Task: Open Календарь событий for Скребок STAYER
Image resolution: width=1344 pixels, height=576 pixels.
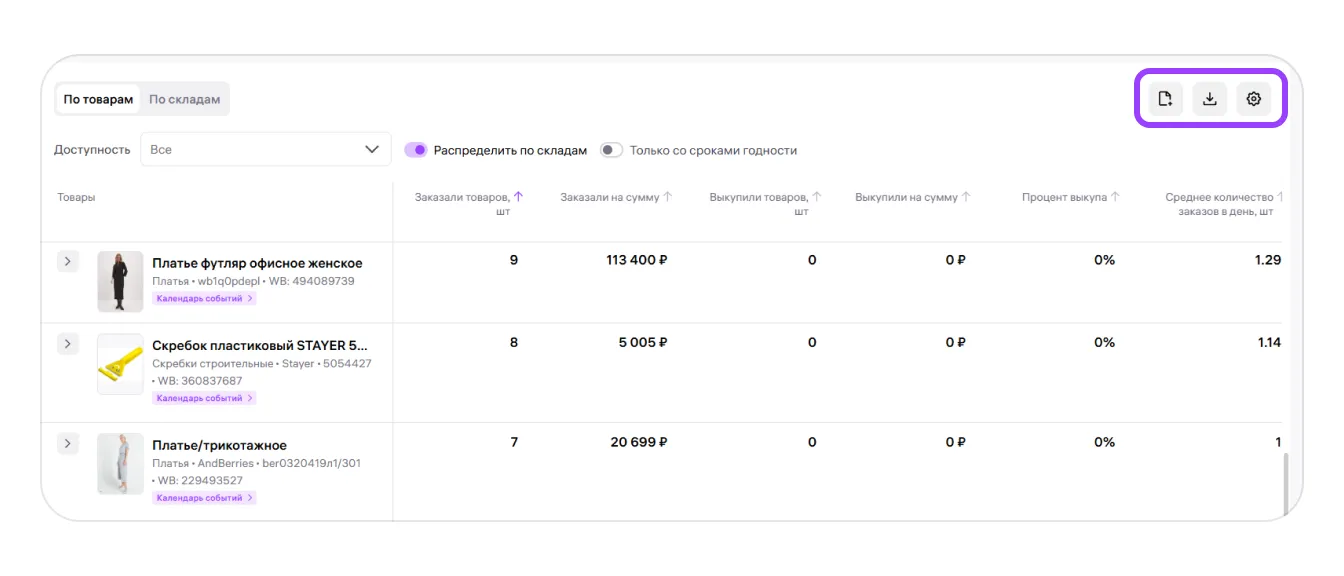Action: 204,398
